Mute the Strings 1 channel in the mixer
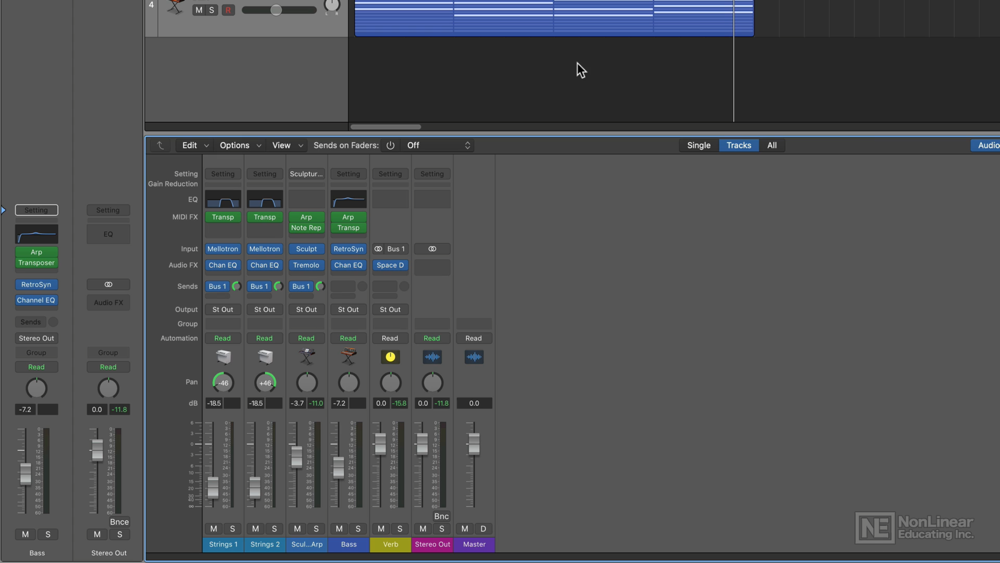 [213, 529]
